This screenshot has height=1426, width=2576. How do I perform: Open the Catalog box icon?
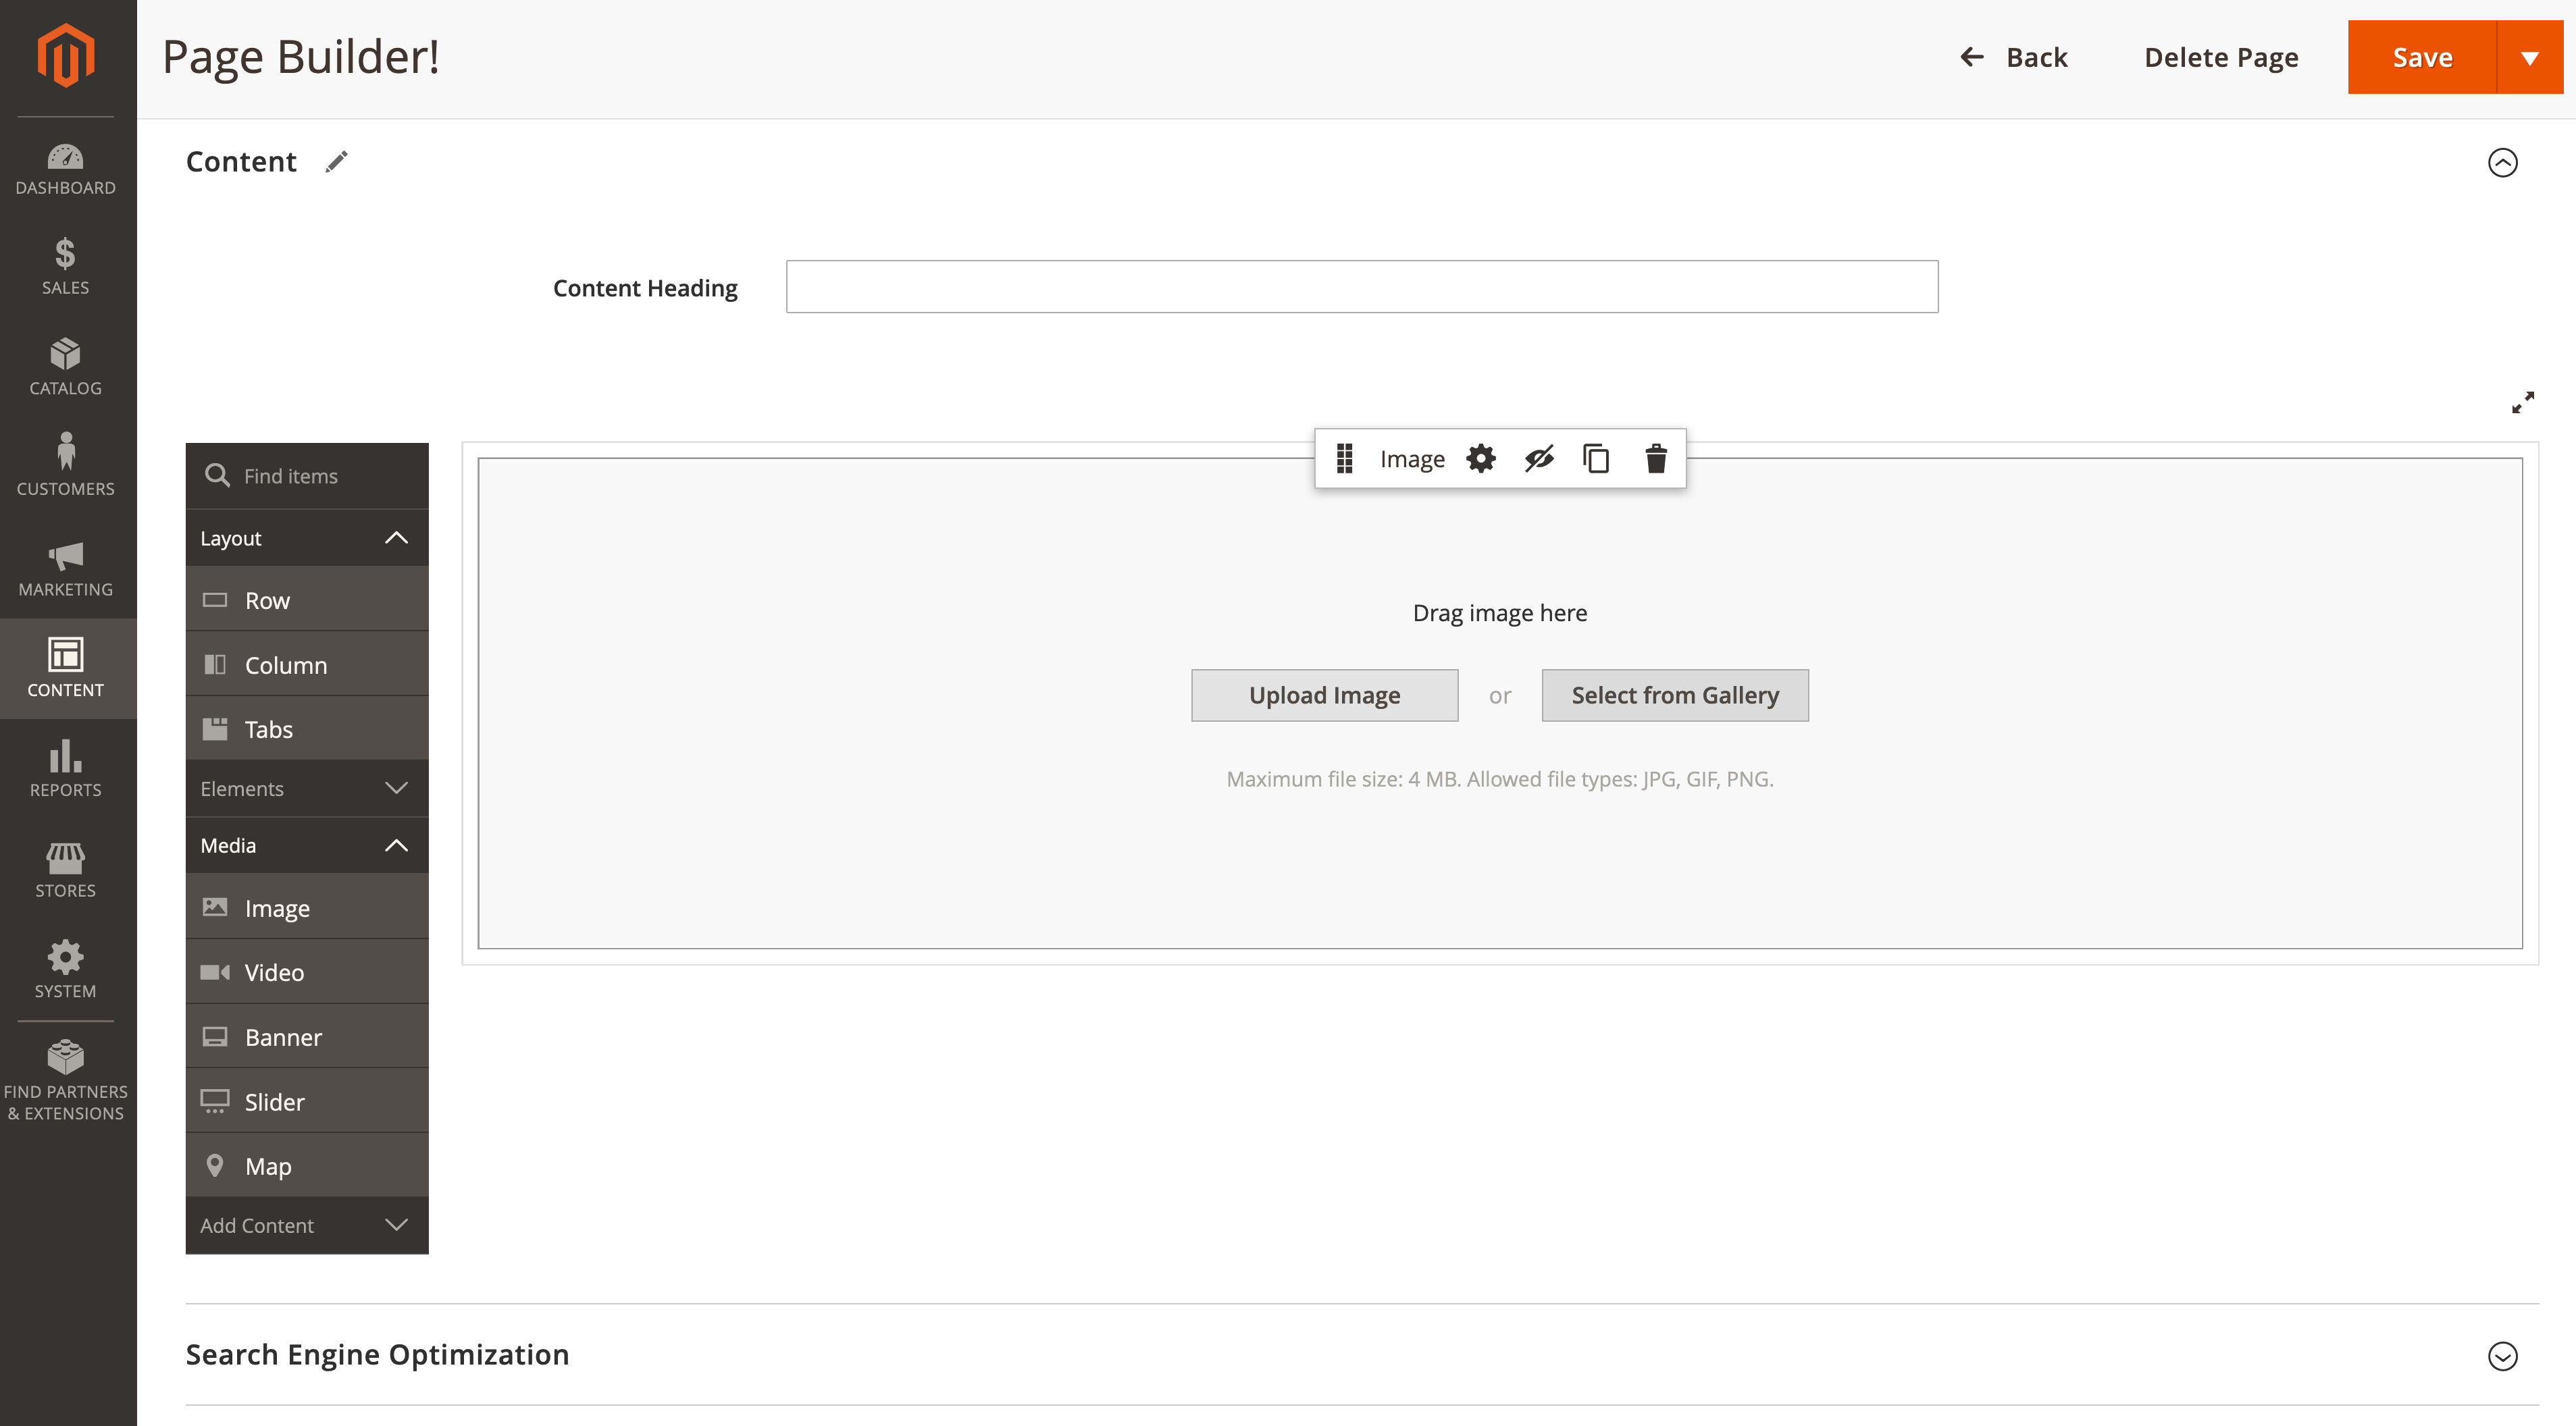(66, 355)
